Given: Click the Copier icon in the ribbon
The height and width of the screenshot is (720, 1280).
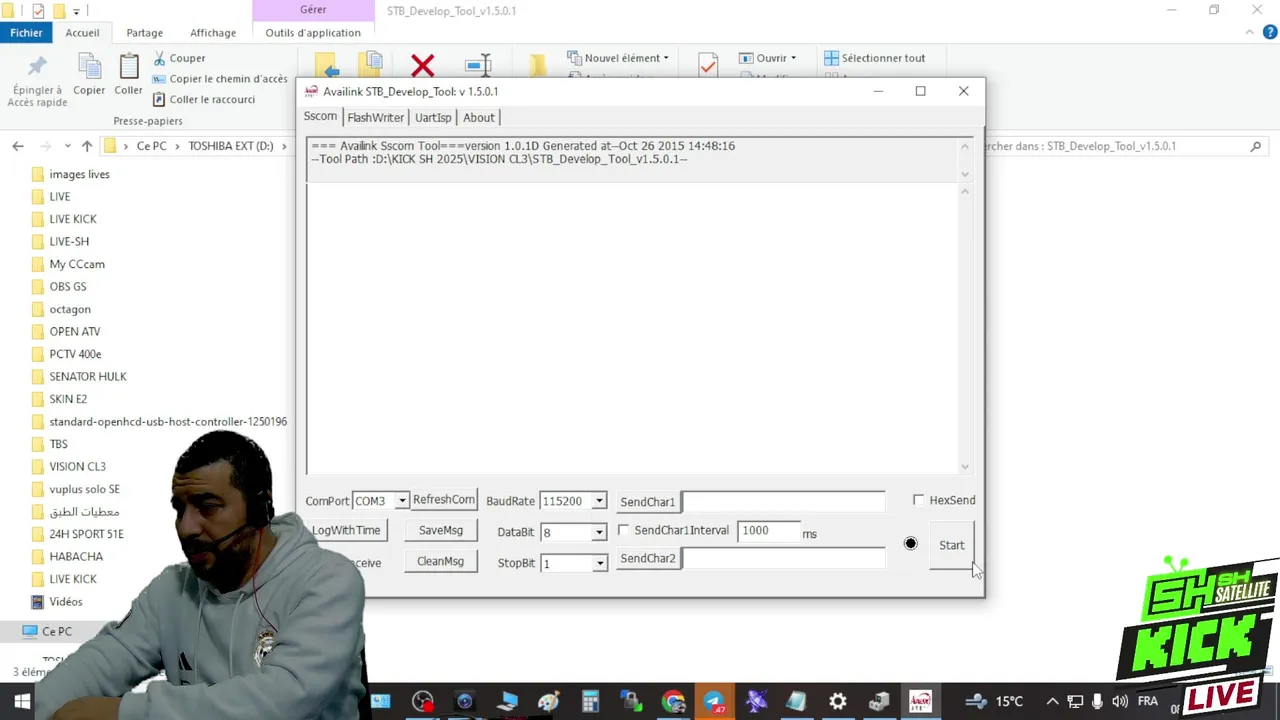Looking at the screenshot, I should [89, 67].
